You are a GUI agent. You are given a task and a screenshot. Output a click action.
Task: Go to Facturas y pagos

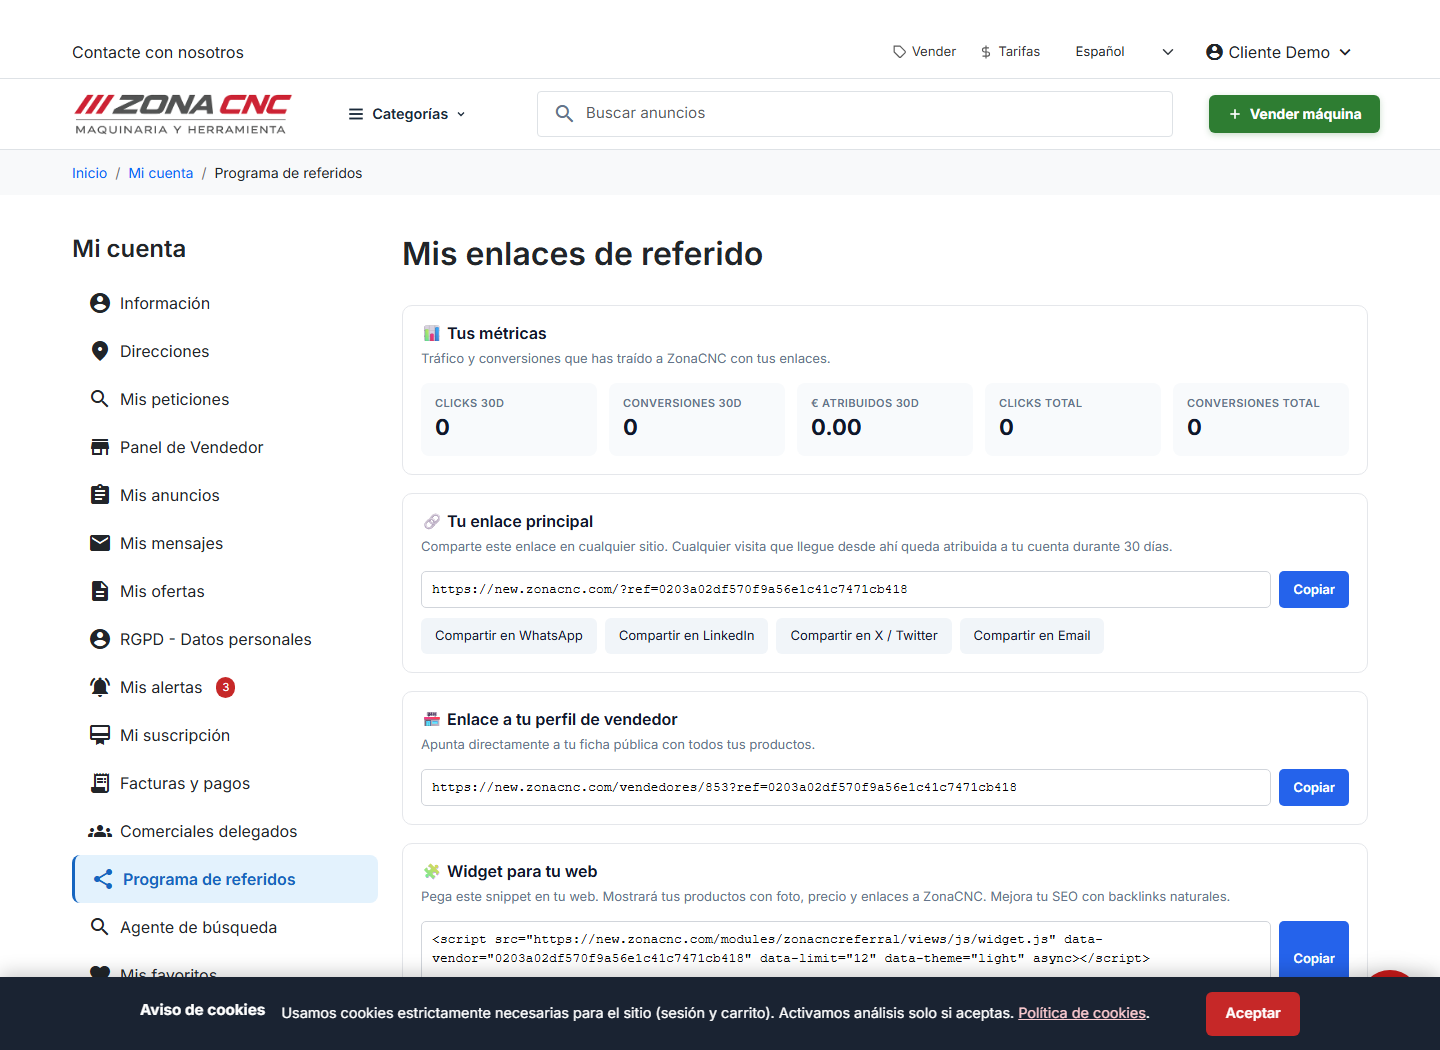click(x=225, y=783)
